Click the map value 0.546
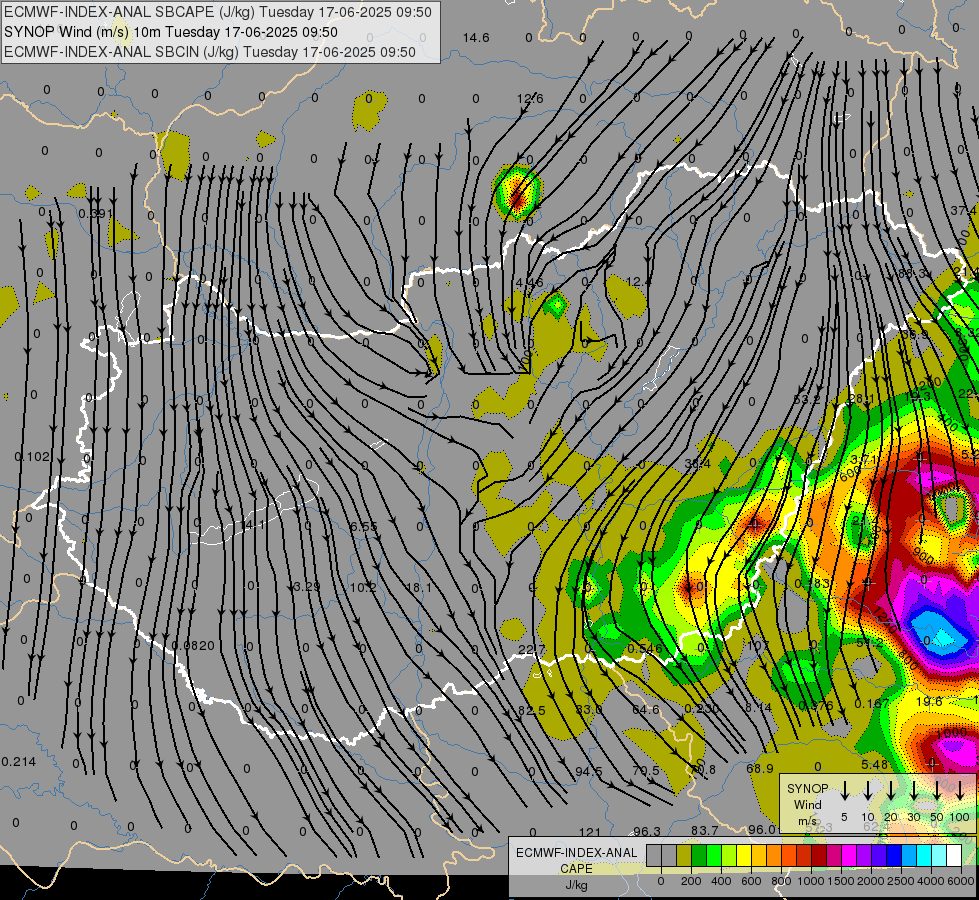This screenshot has width=979, height=900. click(645, 649)
